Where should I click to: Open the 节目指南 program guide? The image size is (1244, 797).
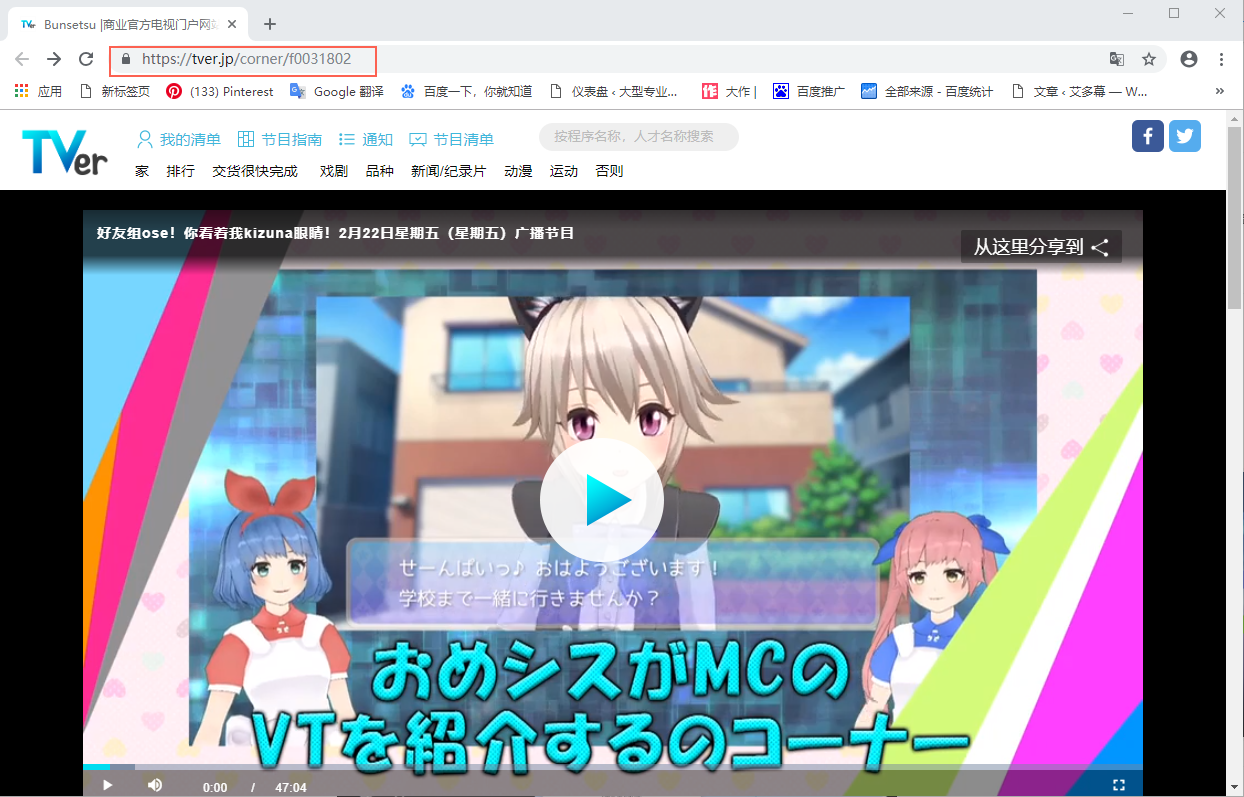click(280, 139)
